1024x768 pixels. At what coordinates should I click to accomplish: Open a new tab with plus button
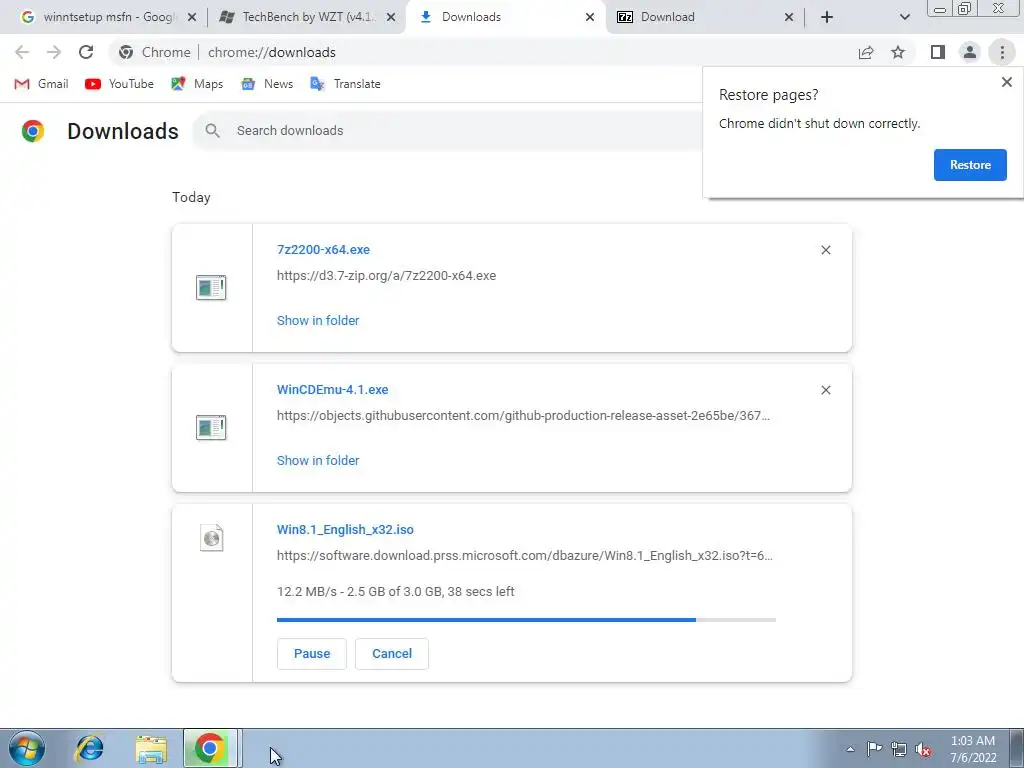tap(827, 17)
